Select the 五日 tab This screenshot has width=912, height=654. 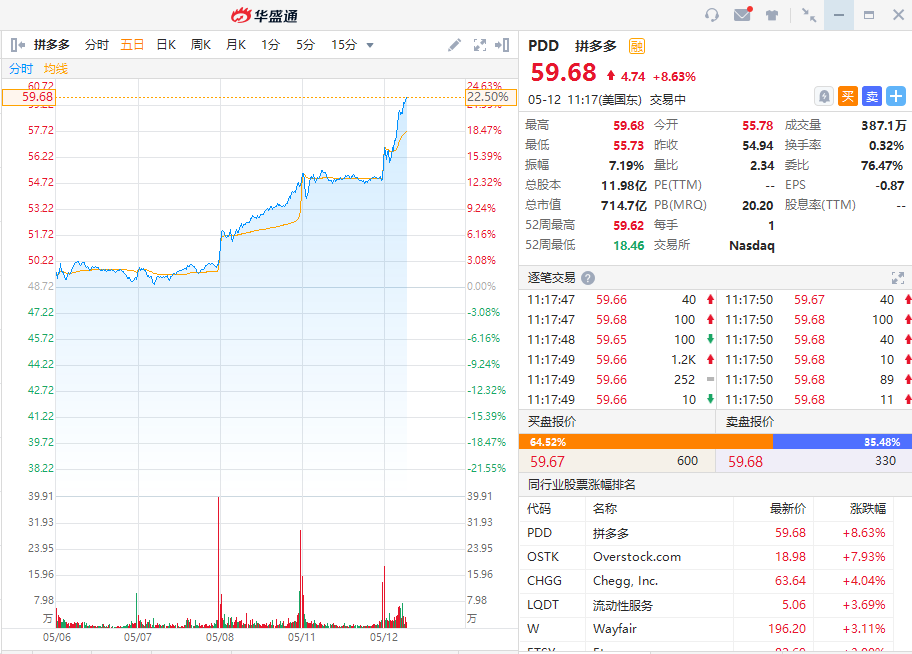click(x=132, y=45)
